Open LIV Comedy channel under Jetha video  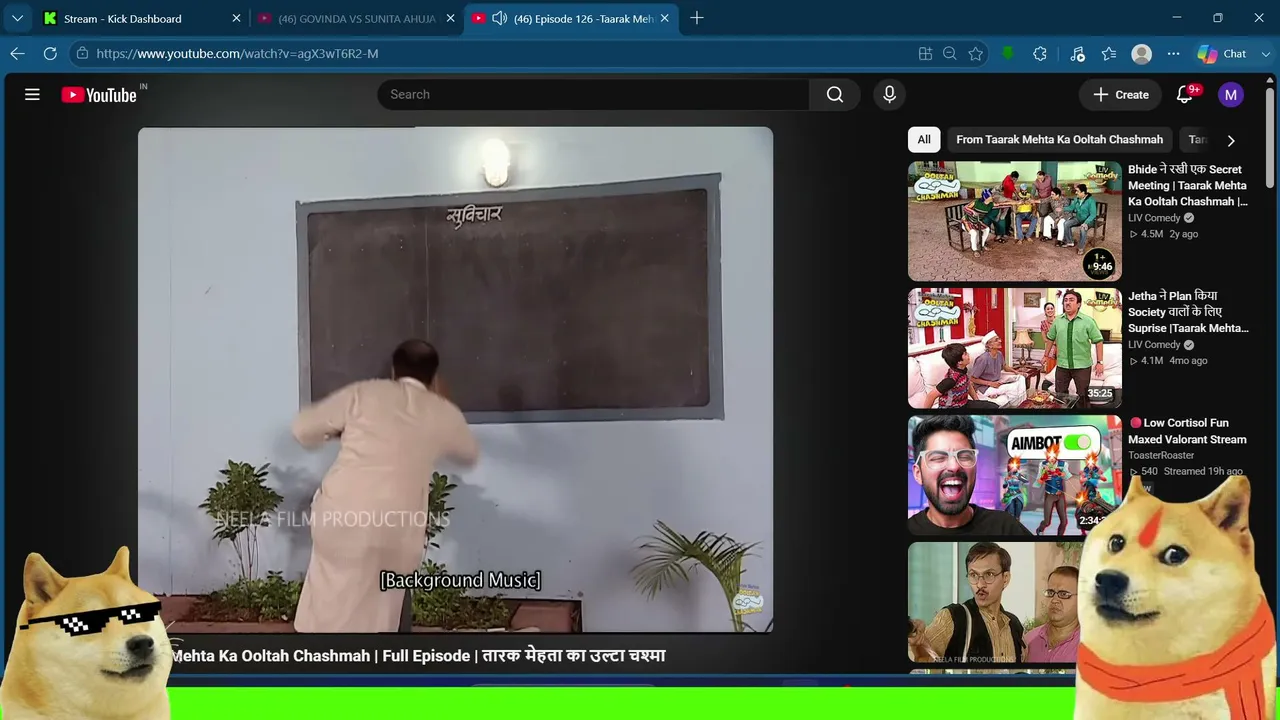[x=1154, y=345]
